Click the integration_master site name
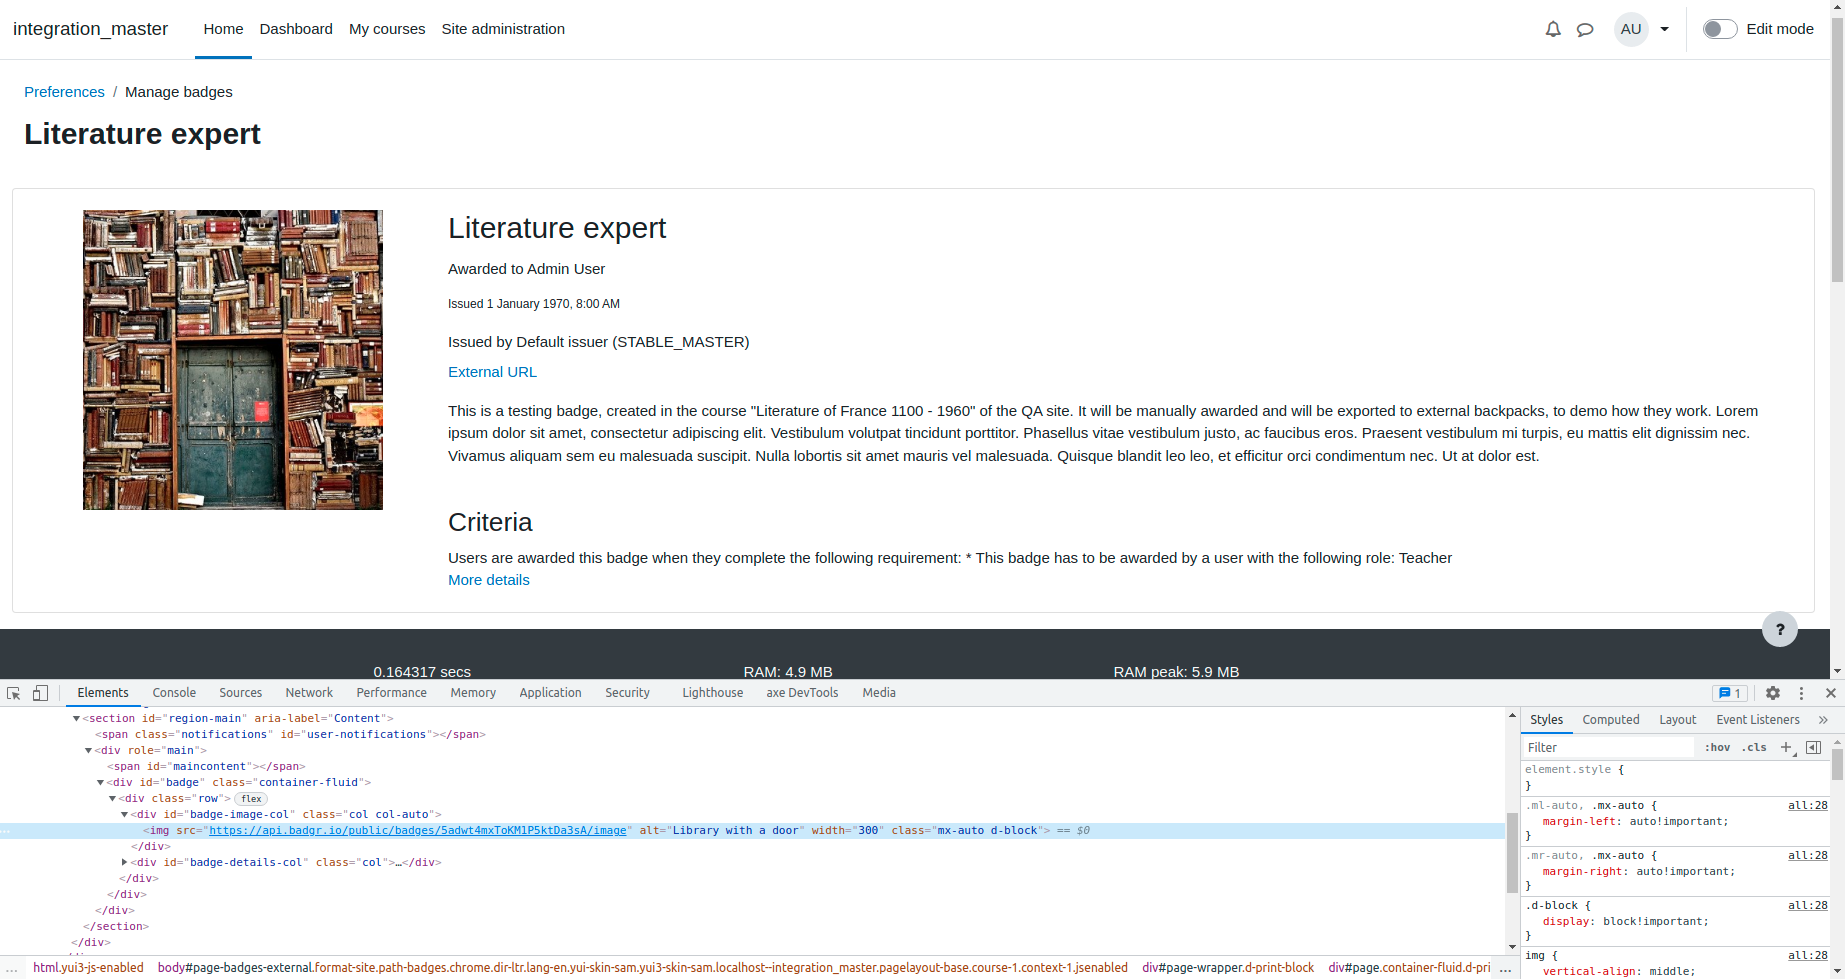 (90, 29)
